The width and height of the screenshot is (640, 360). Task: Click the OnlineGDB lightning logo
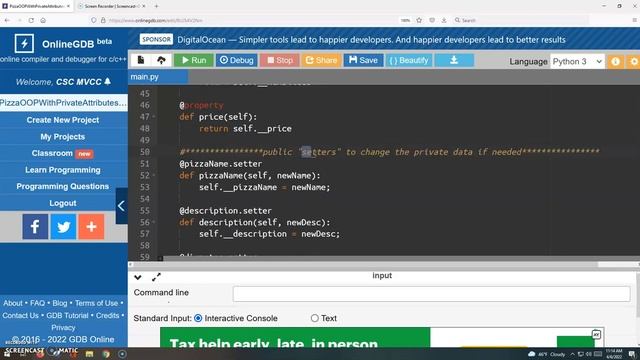pos(24,43)
